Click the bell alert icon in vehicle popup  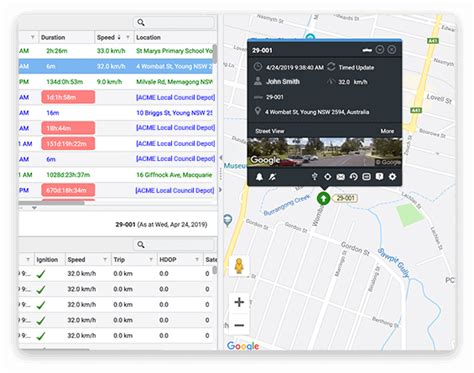coord(259,177)
